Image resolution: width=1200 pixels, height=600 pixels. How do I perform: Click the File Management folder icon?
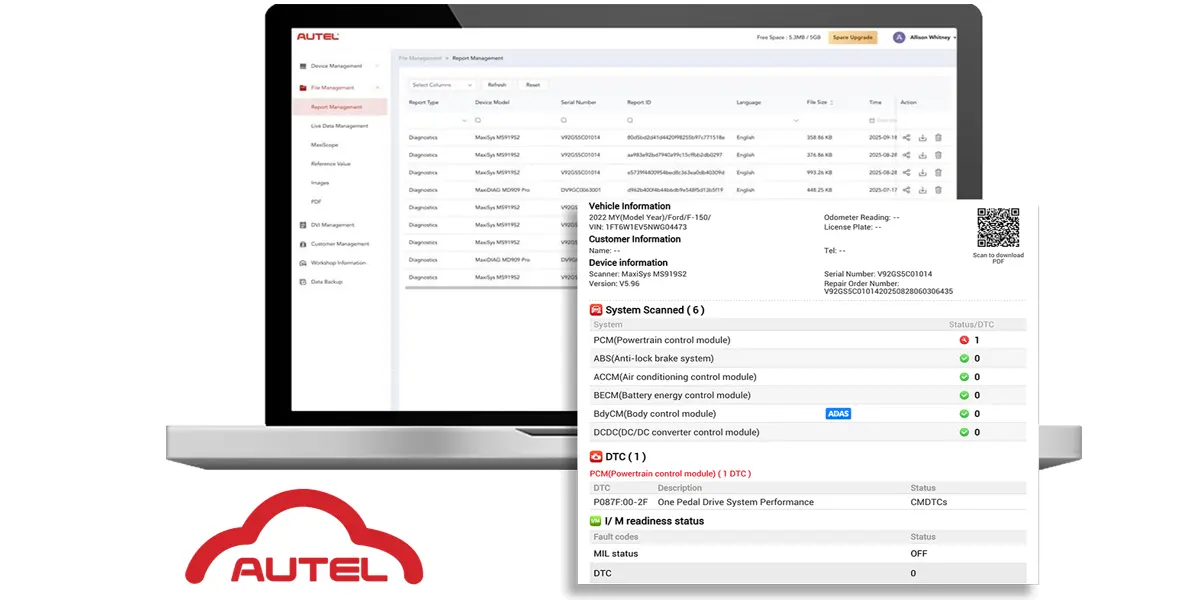pyautogui.click(x=302, y=88)
